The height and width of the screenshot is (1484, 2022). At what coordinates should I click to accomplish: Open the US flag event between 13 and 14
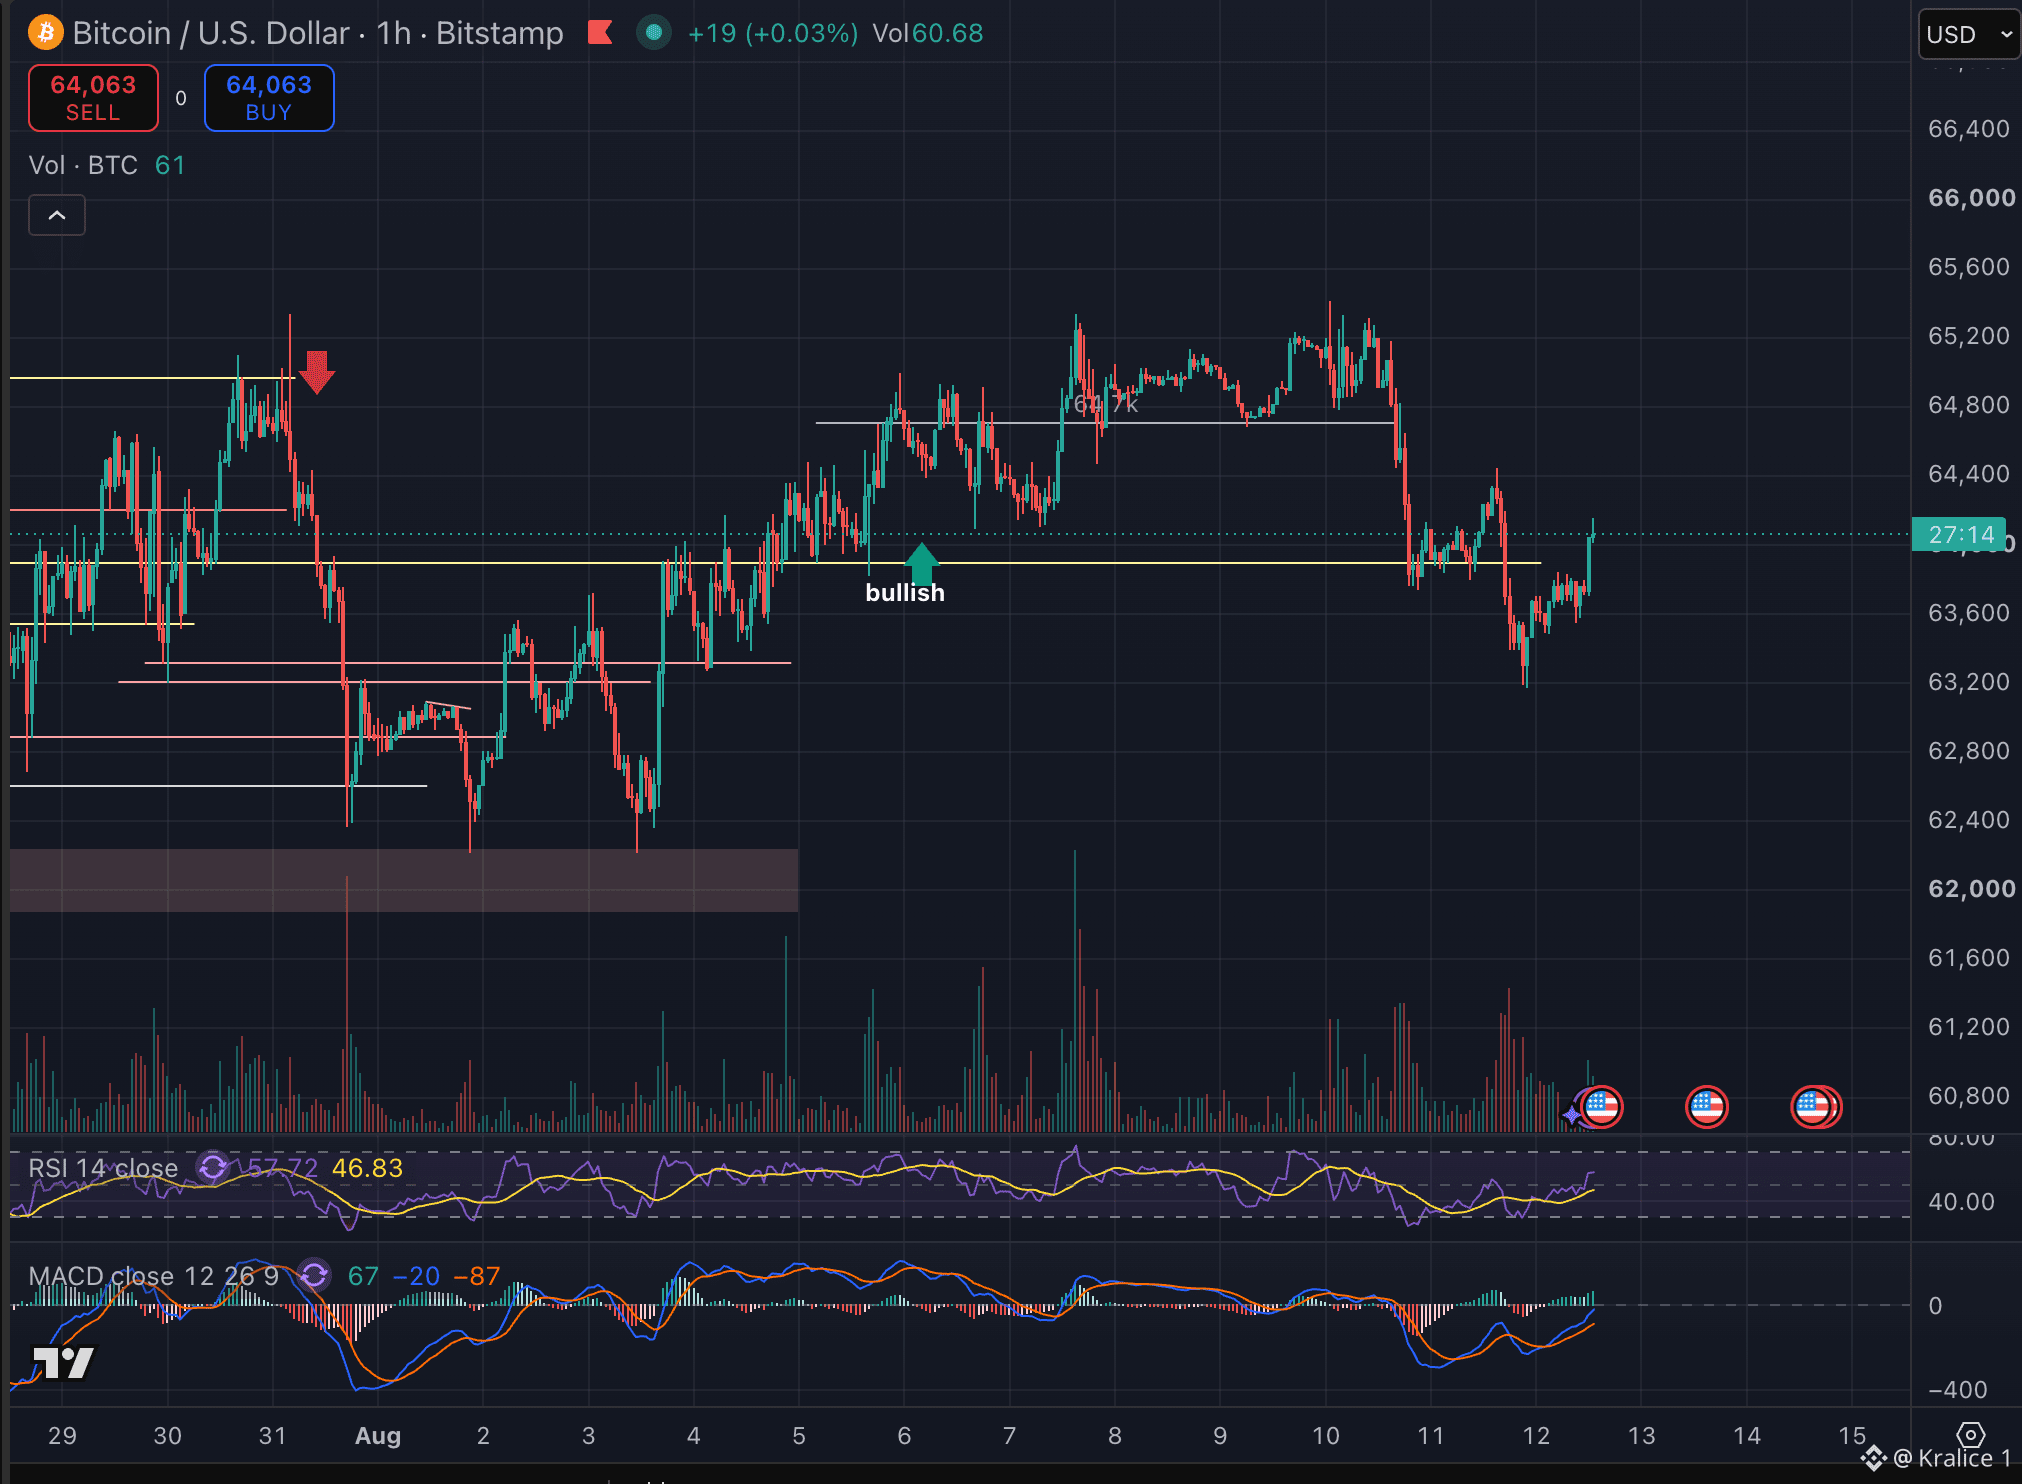coord(1706,1107)
